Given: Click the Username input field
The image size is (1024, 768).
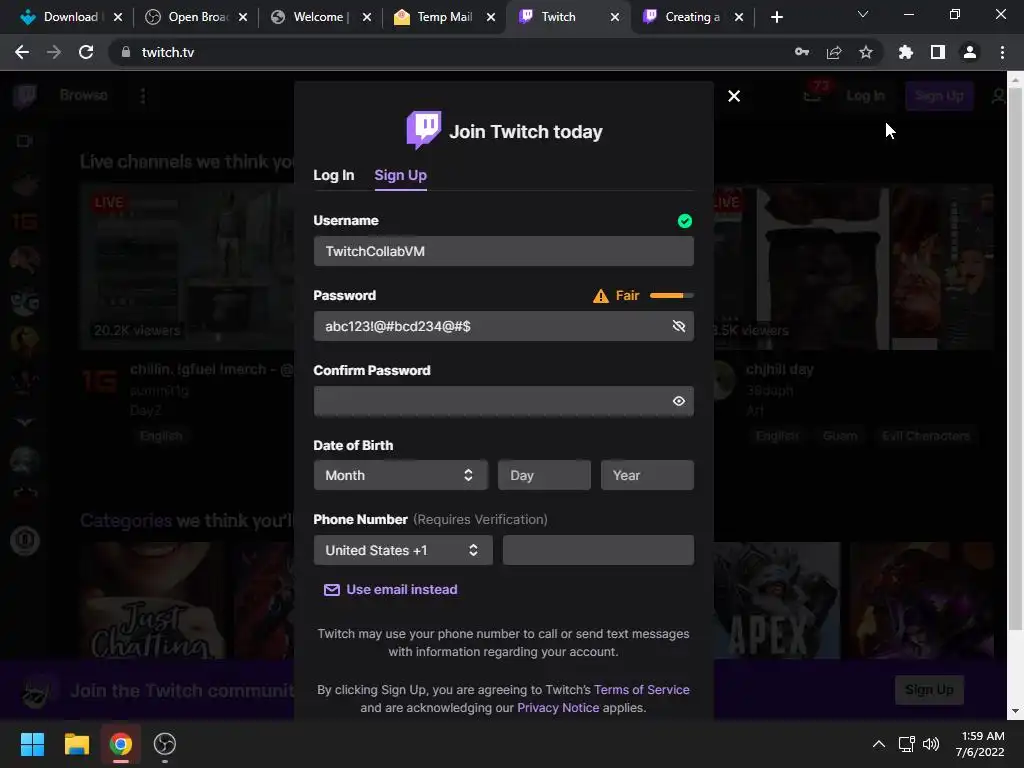Looking at the screenshot, I should pos(503,251).
